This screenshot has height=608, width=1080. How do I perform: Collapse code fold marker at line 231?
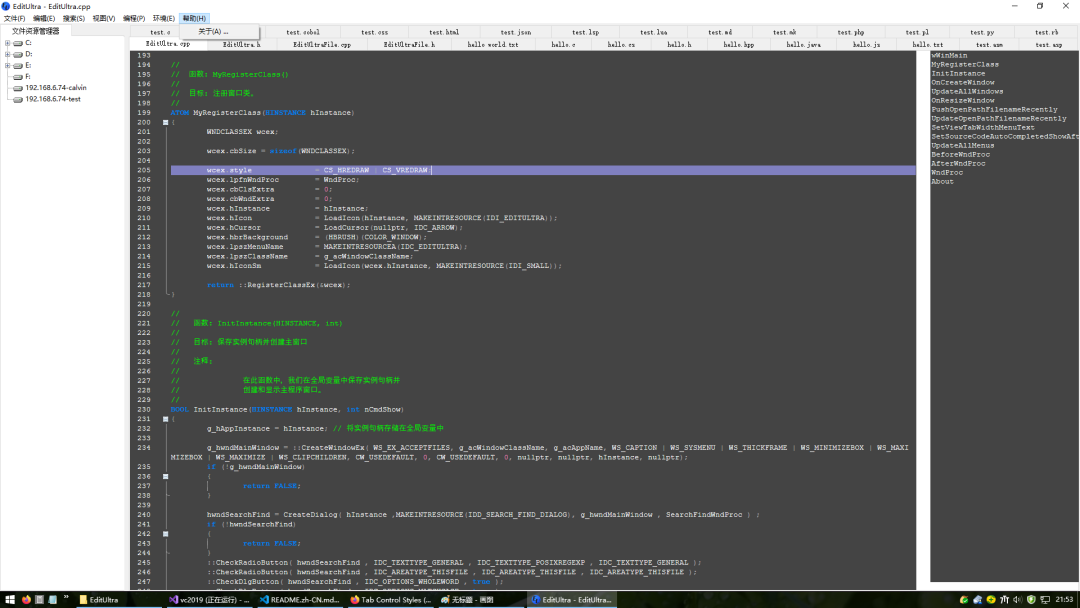point(165,419)
